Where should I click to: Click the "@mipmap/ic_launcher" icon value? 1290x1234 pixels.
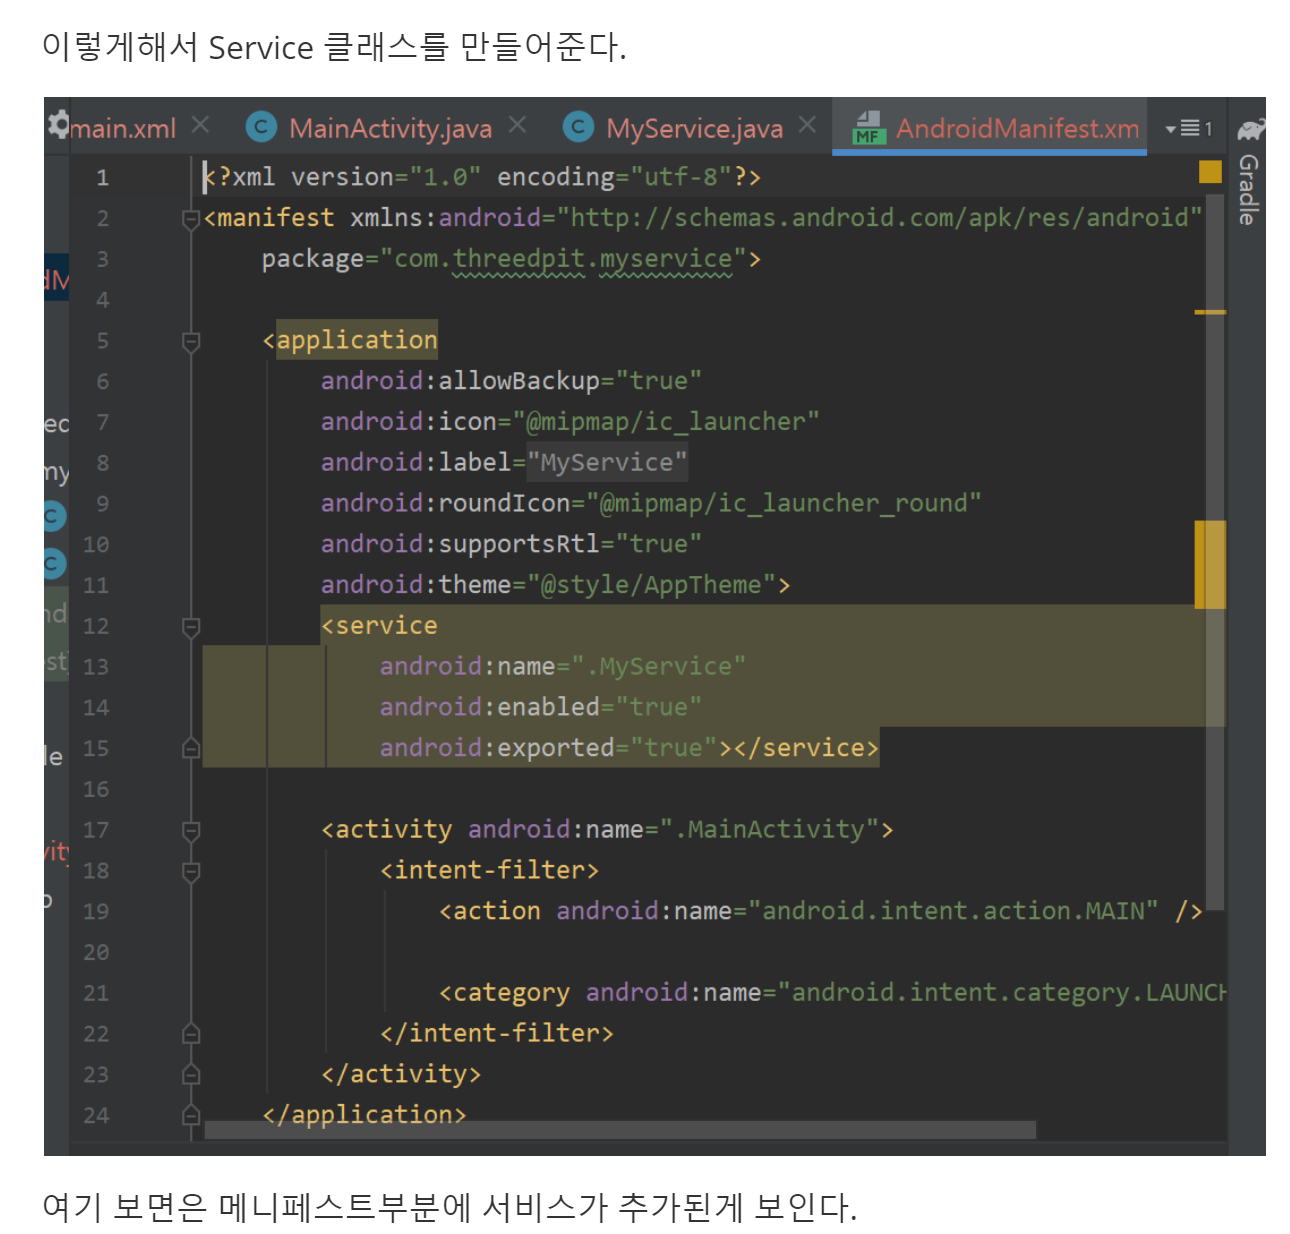point(666,422)
